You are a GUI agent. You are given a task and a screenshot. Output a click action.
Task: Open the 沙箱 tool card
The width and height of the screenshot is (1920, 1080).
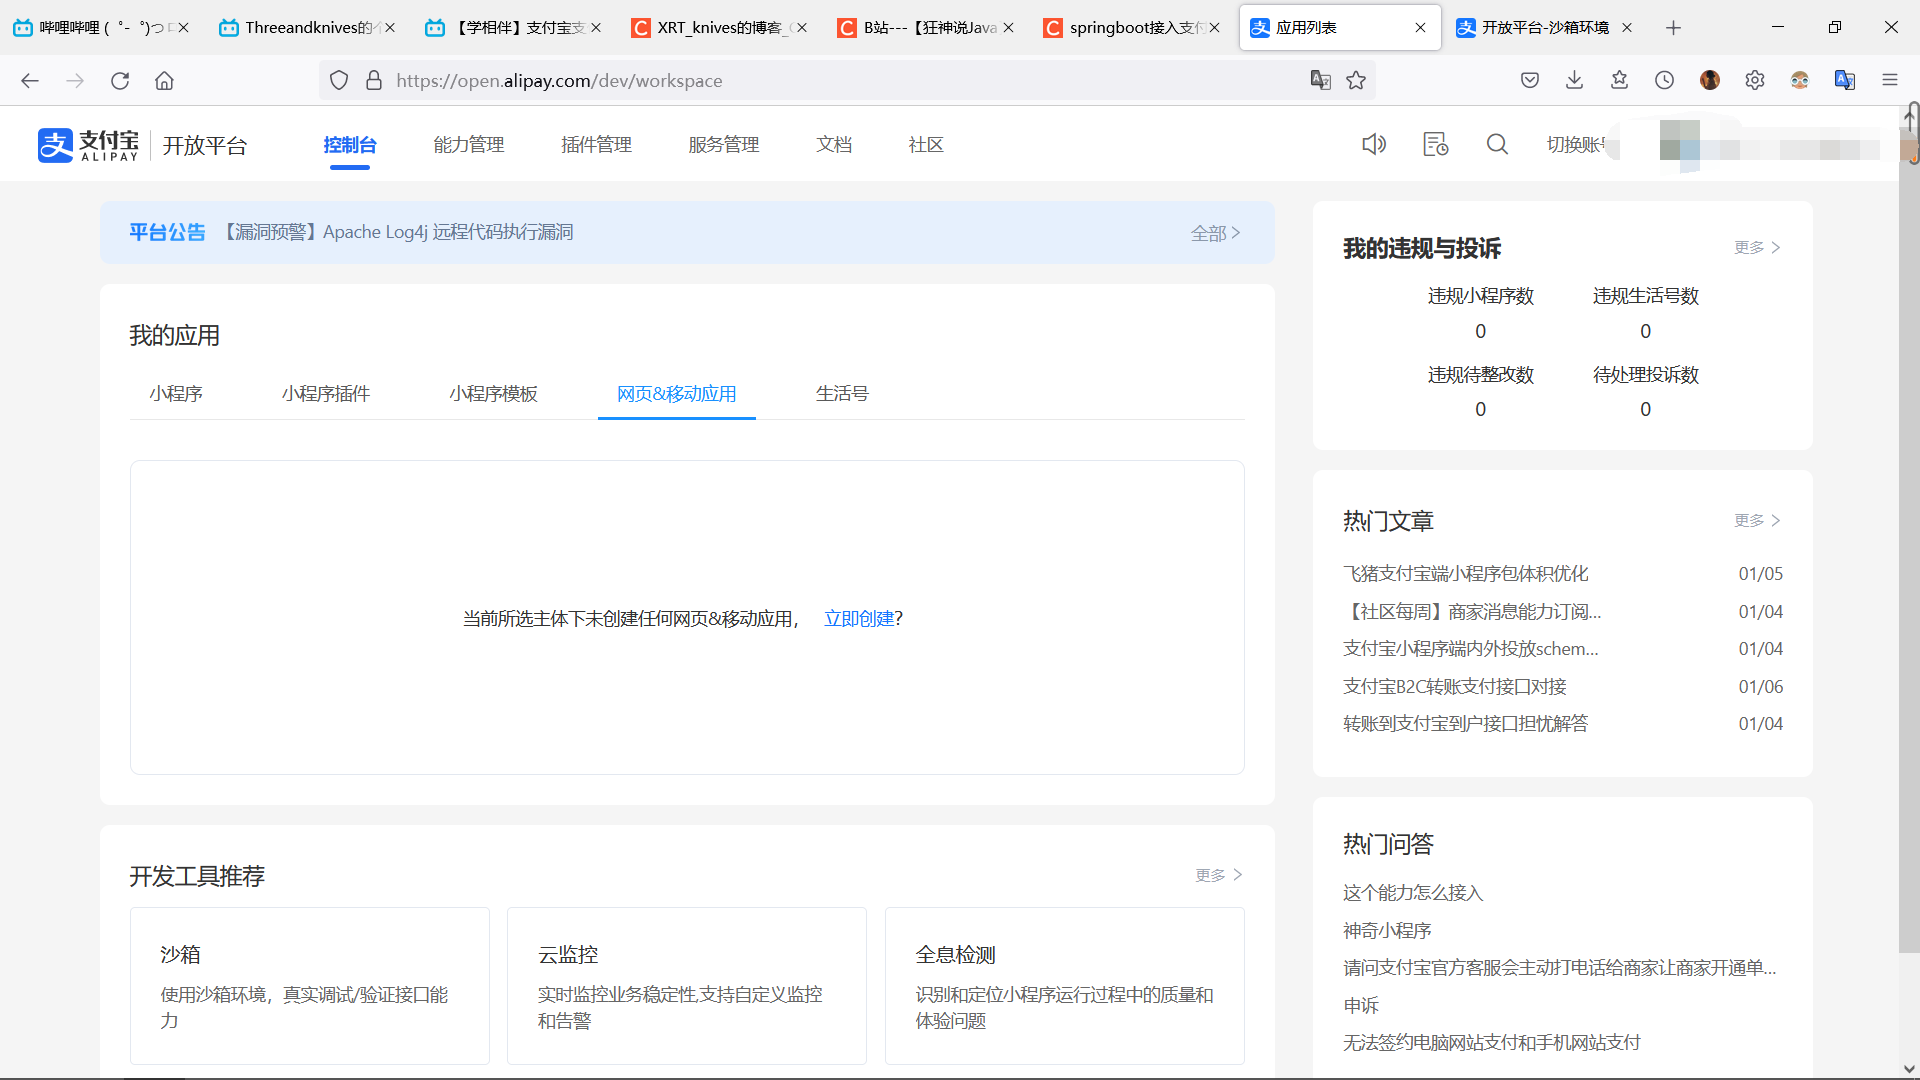tap(310, 986)
